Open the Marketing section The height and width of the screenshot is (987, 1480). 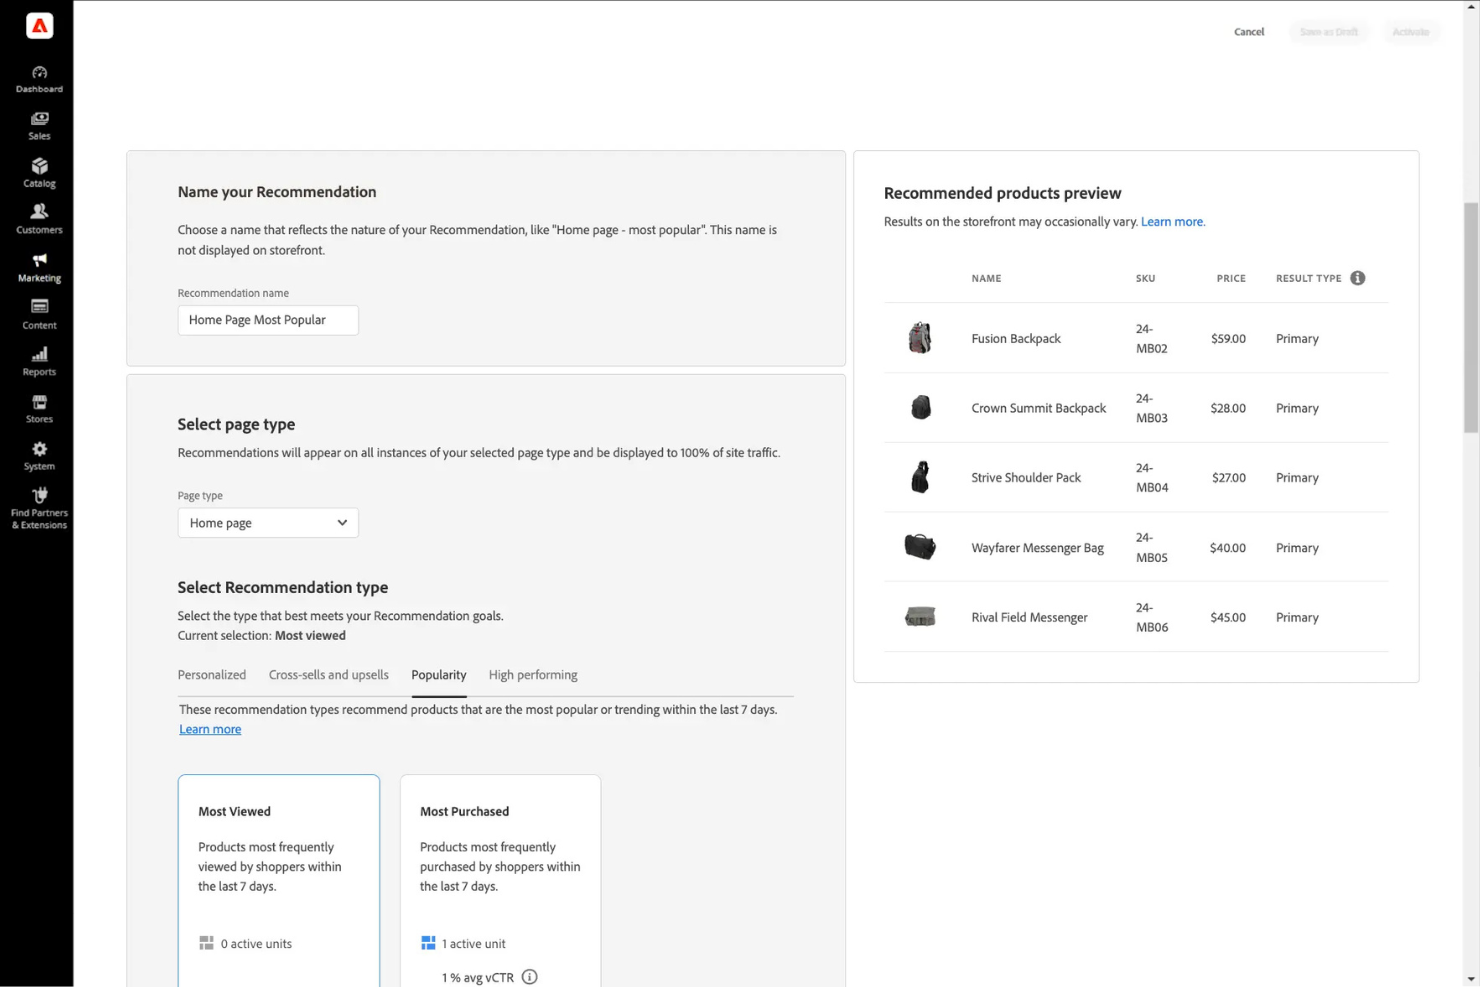point(38,266)
